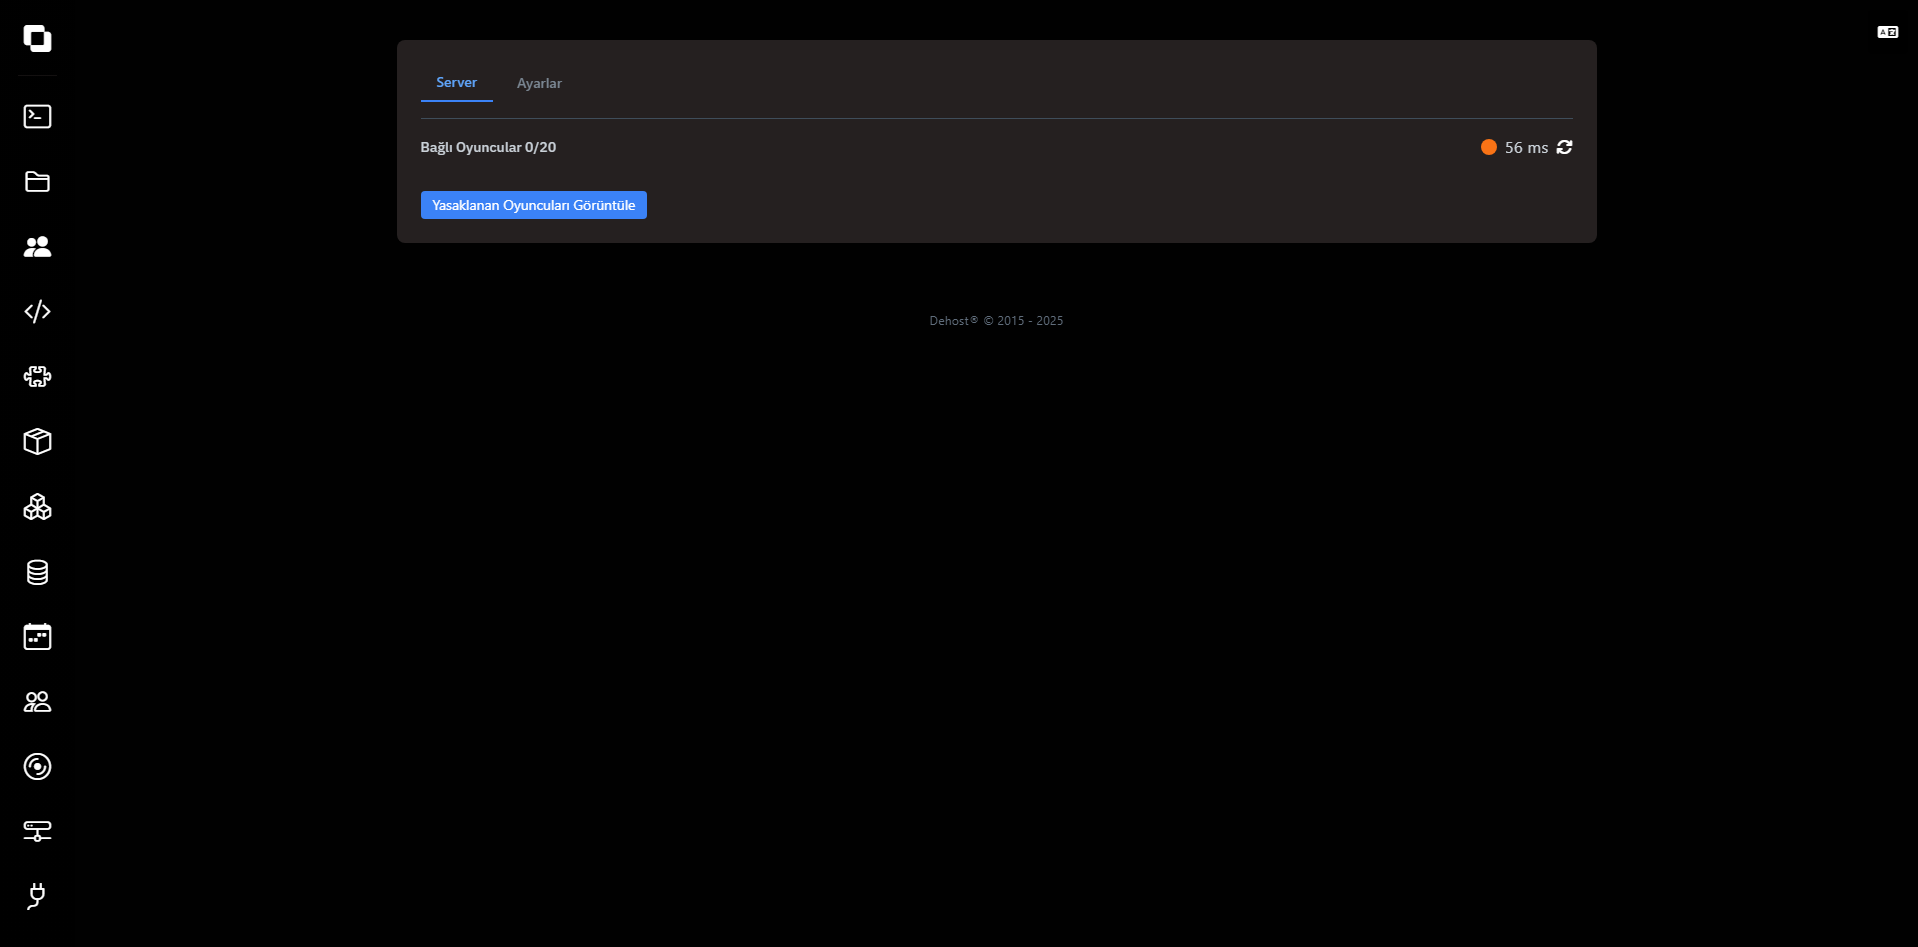Screen dimensions: 1918x947
Task: Click the single cube icon in sidebar
Action: coord(37,442)
